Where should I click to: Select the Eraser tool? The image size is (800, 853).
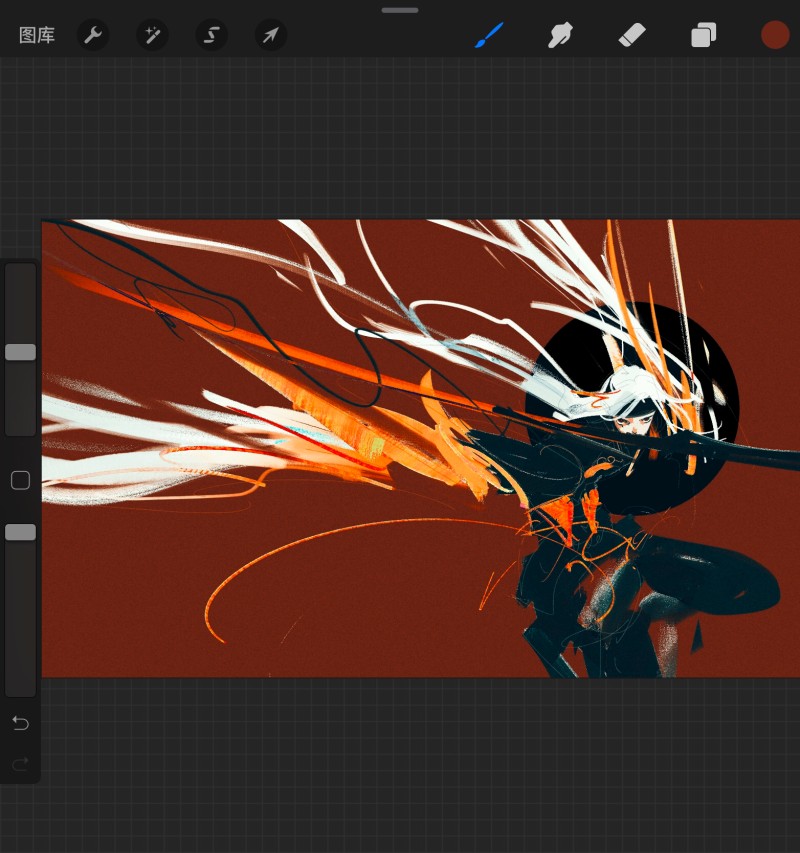(x=632, y=36)
